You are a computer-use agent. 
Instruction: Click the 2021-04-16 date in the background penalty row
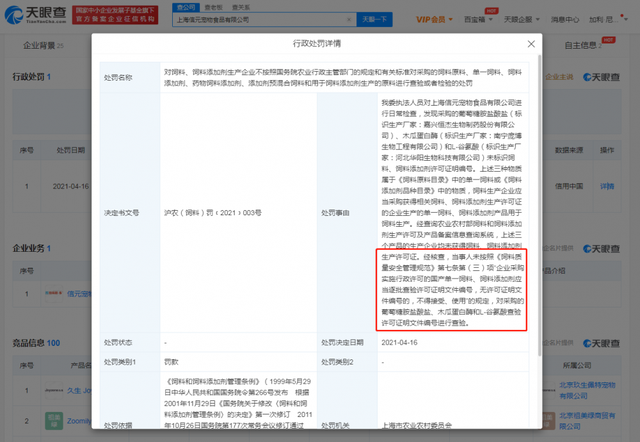pos(71,186)
